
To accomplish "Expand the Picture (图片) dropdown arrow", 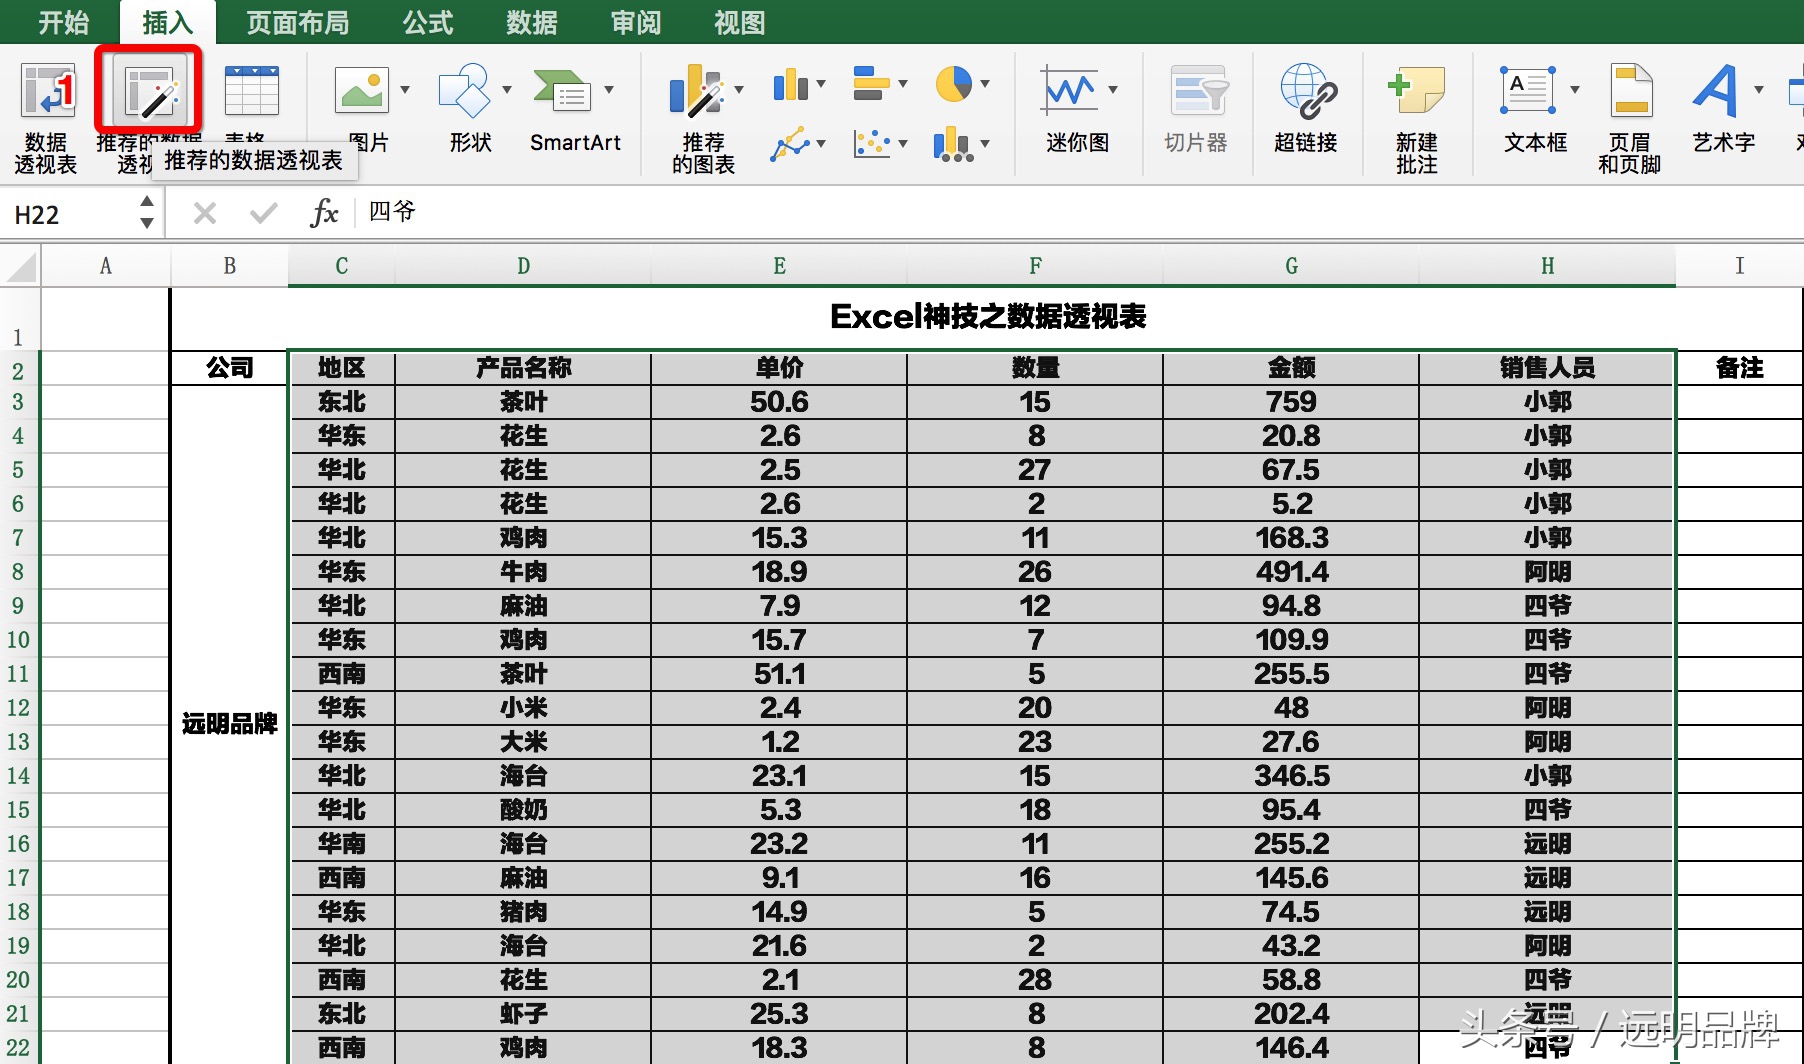I will [x=405, y=90].
